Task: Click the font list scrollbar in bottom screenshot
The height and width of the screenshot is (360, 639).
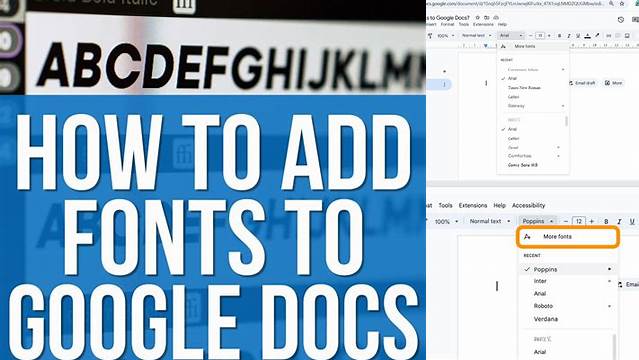Action: tap(614, 346)
